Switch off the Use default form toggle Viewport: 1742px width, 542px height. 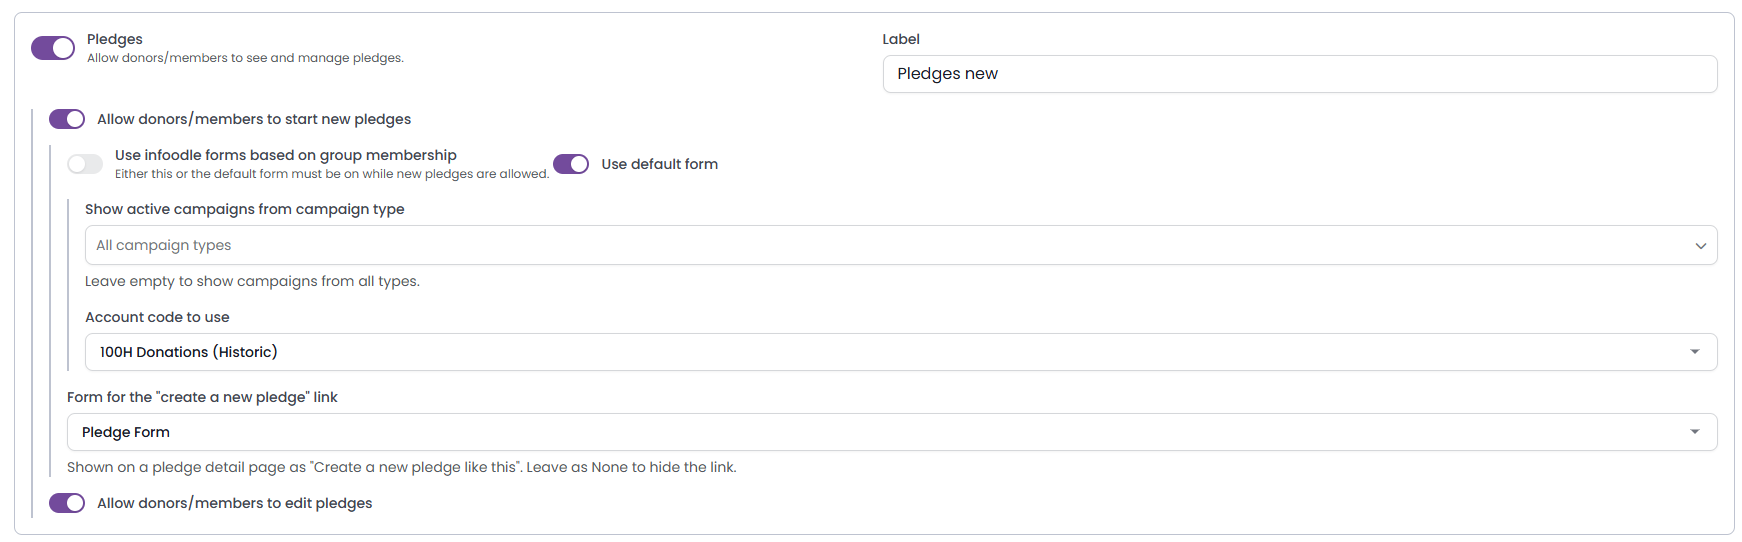coord(571,164)
